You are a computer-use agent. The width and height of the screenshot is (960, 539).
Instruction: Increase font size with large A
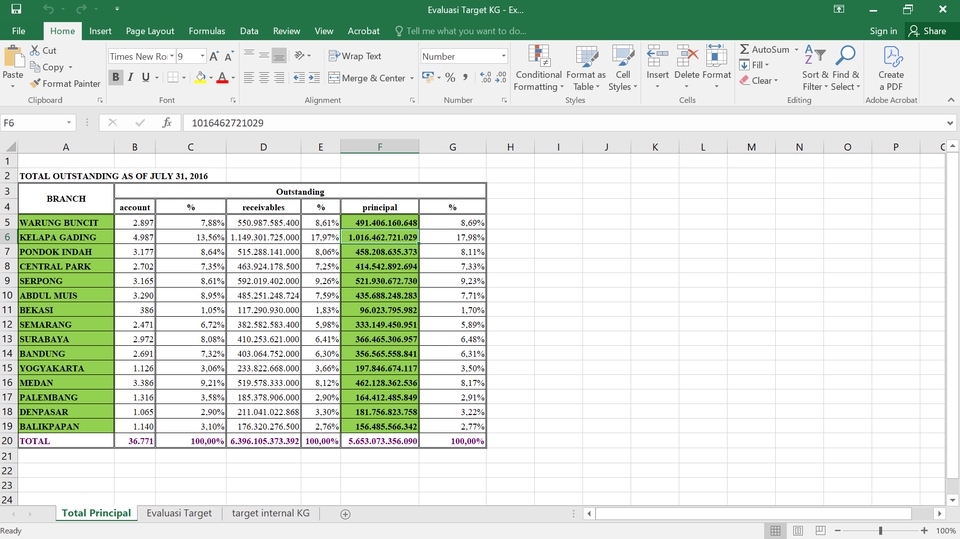click(x=214, y=56)
